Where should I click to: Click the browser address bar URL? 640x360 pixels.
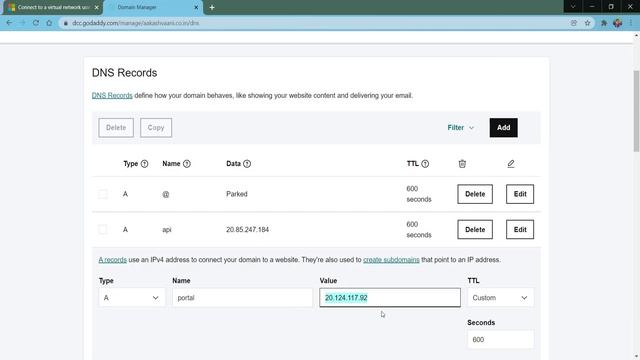(136, 23)
